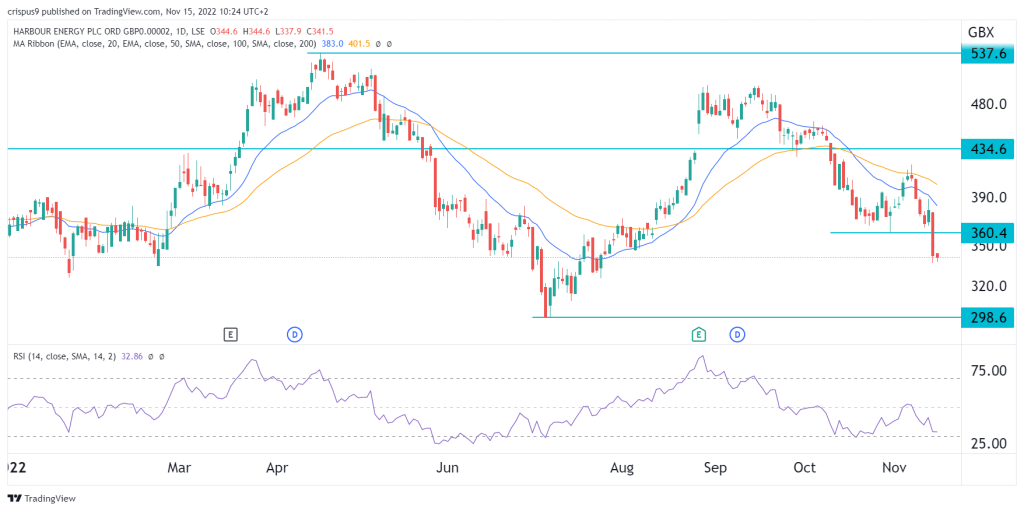Viewport: 1024px width, 511px height.
Task: Click the Jun label on time axis
Action: click(x=448, y=468)
